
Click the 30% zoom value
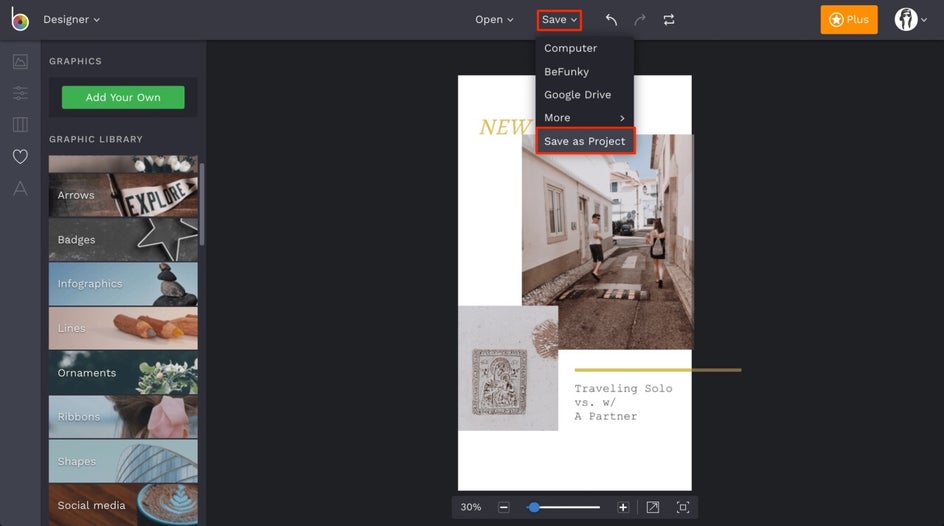471,507
